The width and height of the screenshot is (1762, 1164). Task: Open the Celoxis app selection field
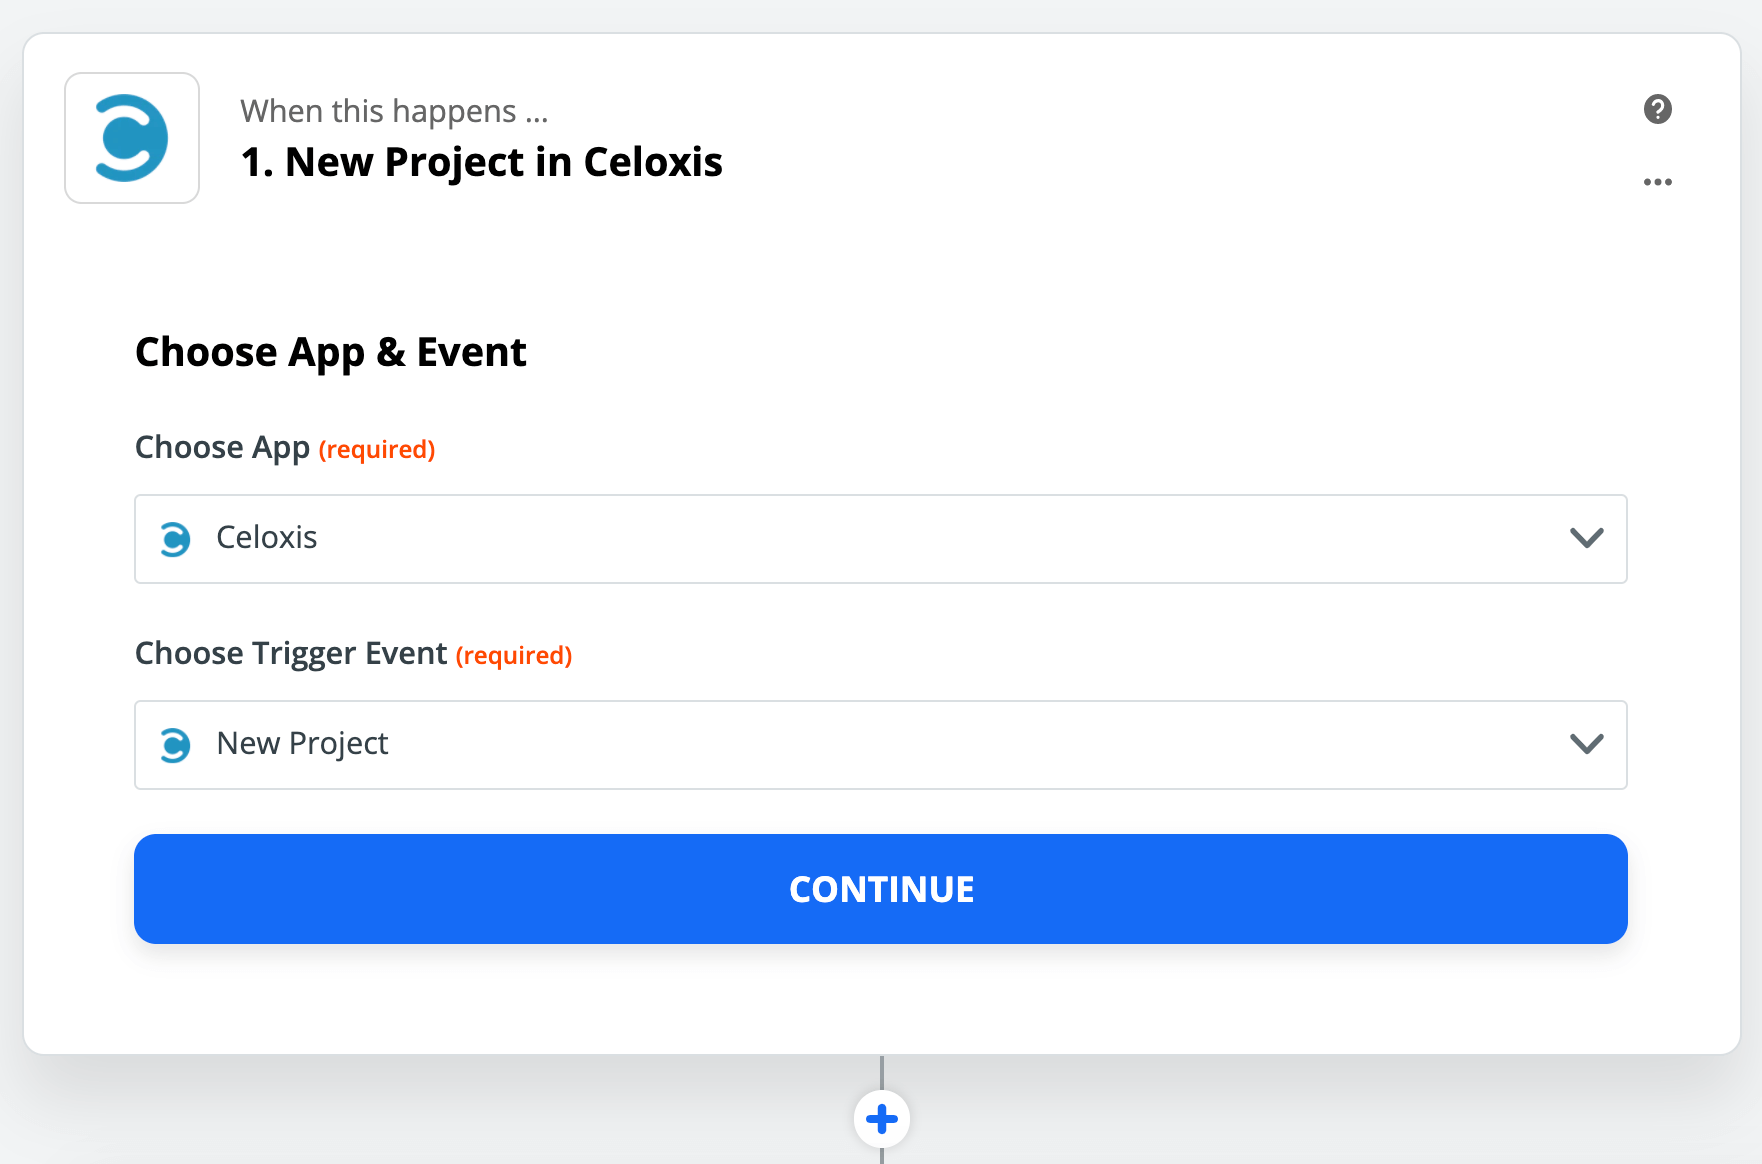click(x=880, y=539)
